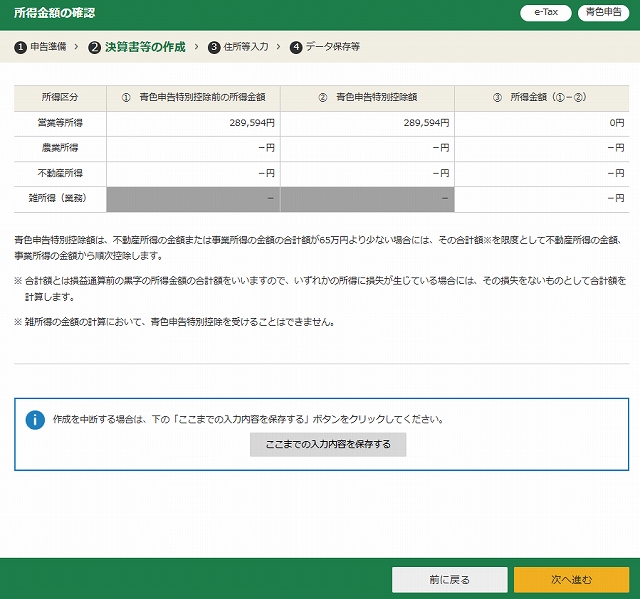Click the 農業所得 row label
This screenshot has width=640, height=599.
[x=60, y=148]
